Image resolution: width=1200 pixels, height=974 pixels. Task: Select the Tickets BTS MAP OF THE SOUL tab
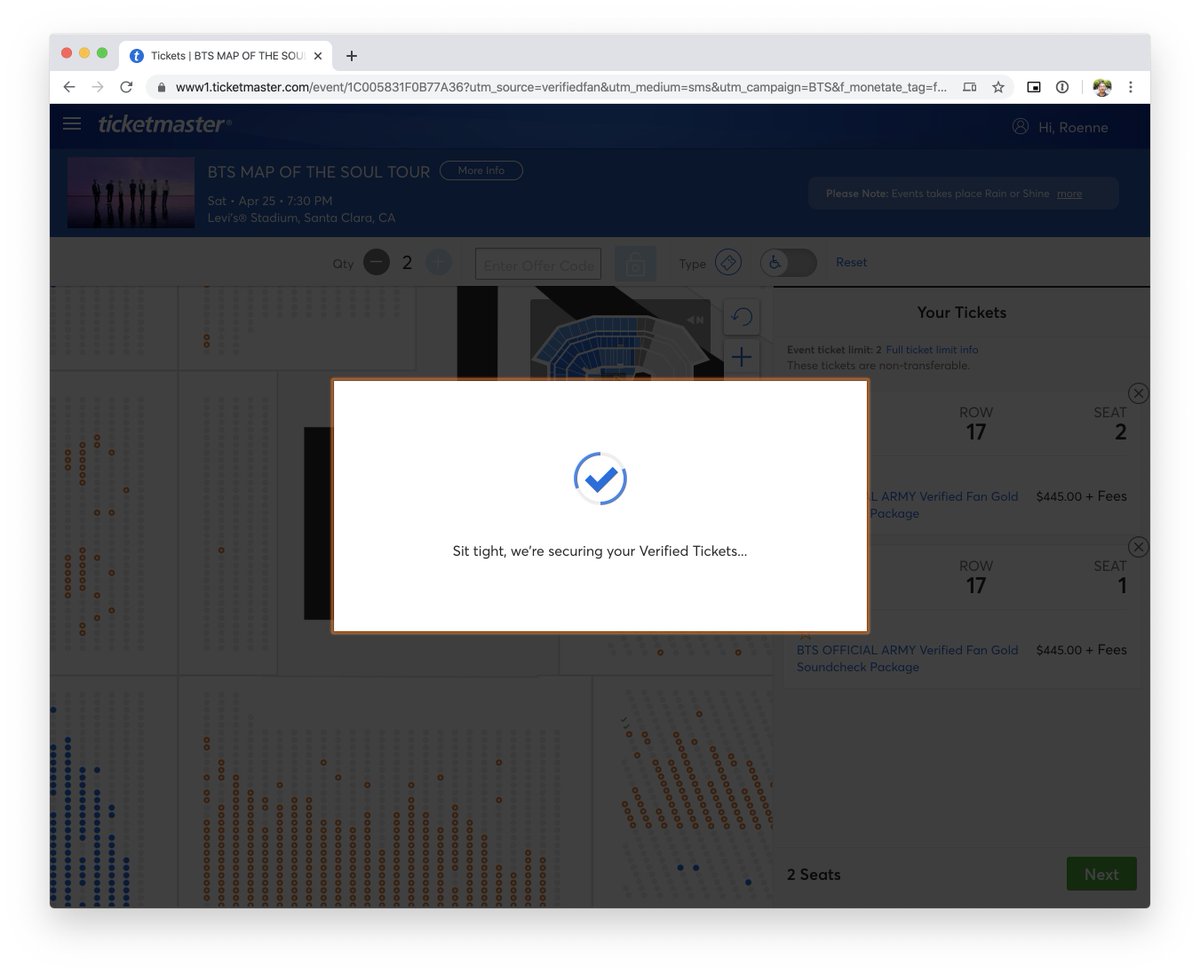tap(226, 56)
